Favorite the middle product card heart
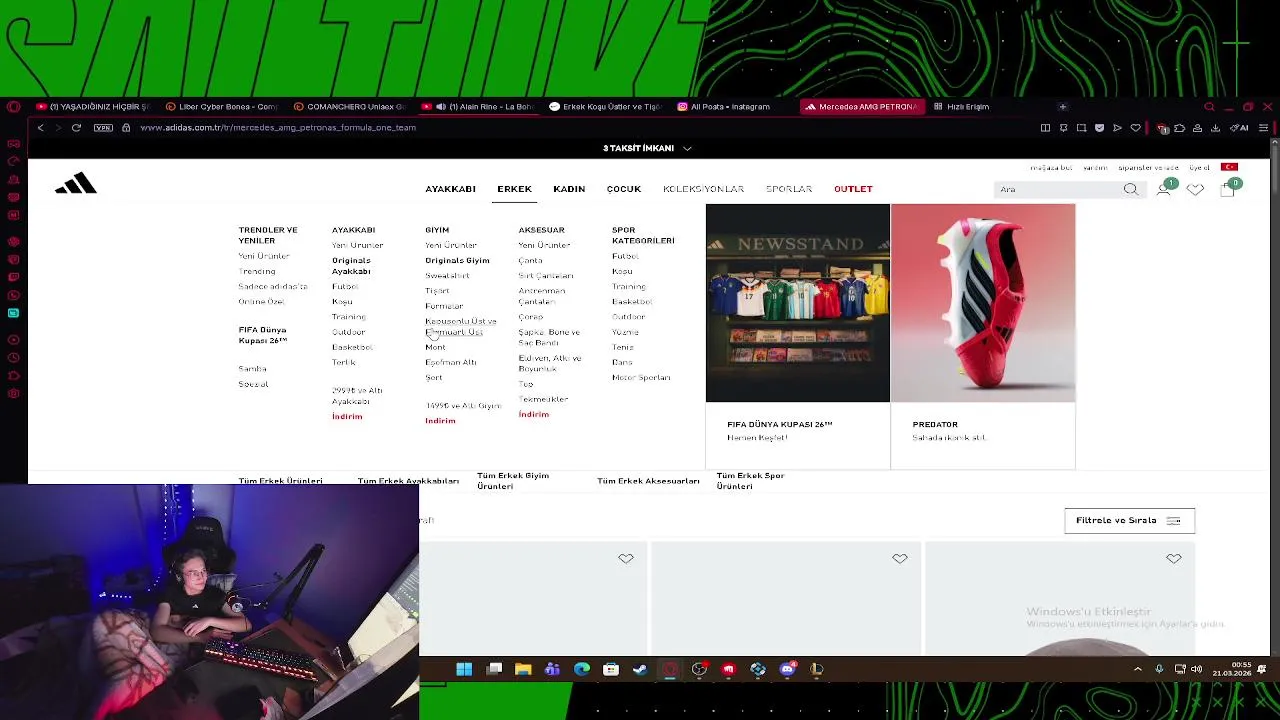 (900, 559)
